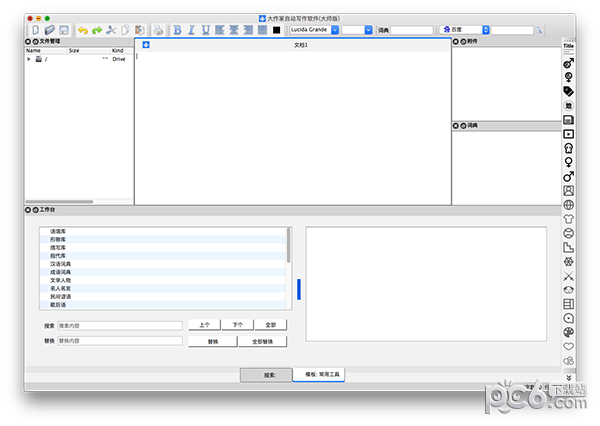Click the price tag sidebar icon
Screen dimensions: 600x426
[x=568, y=91]
